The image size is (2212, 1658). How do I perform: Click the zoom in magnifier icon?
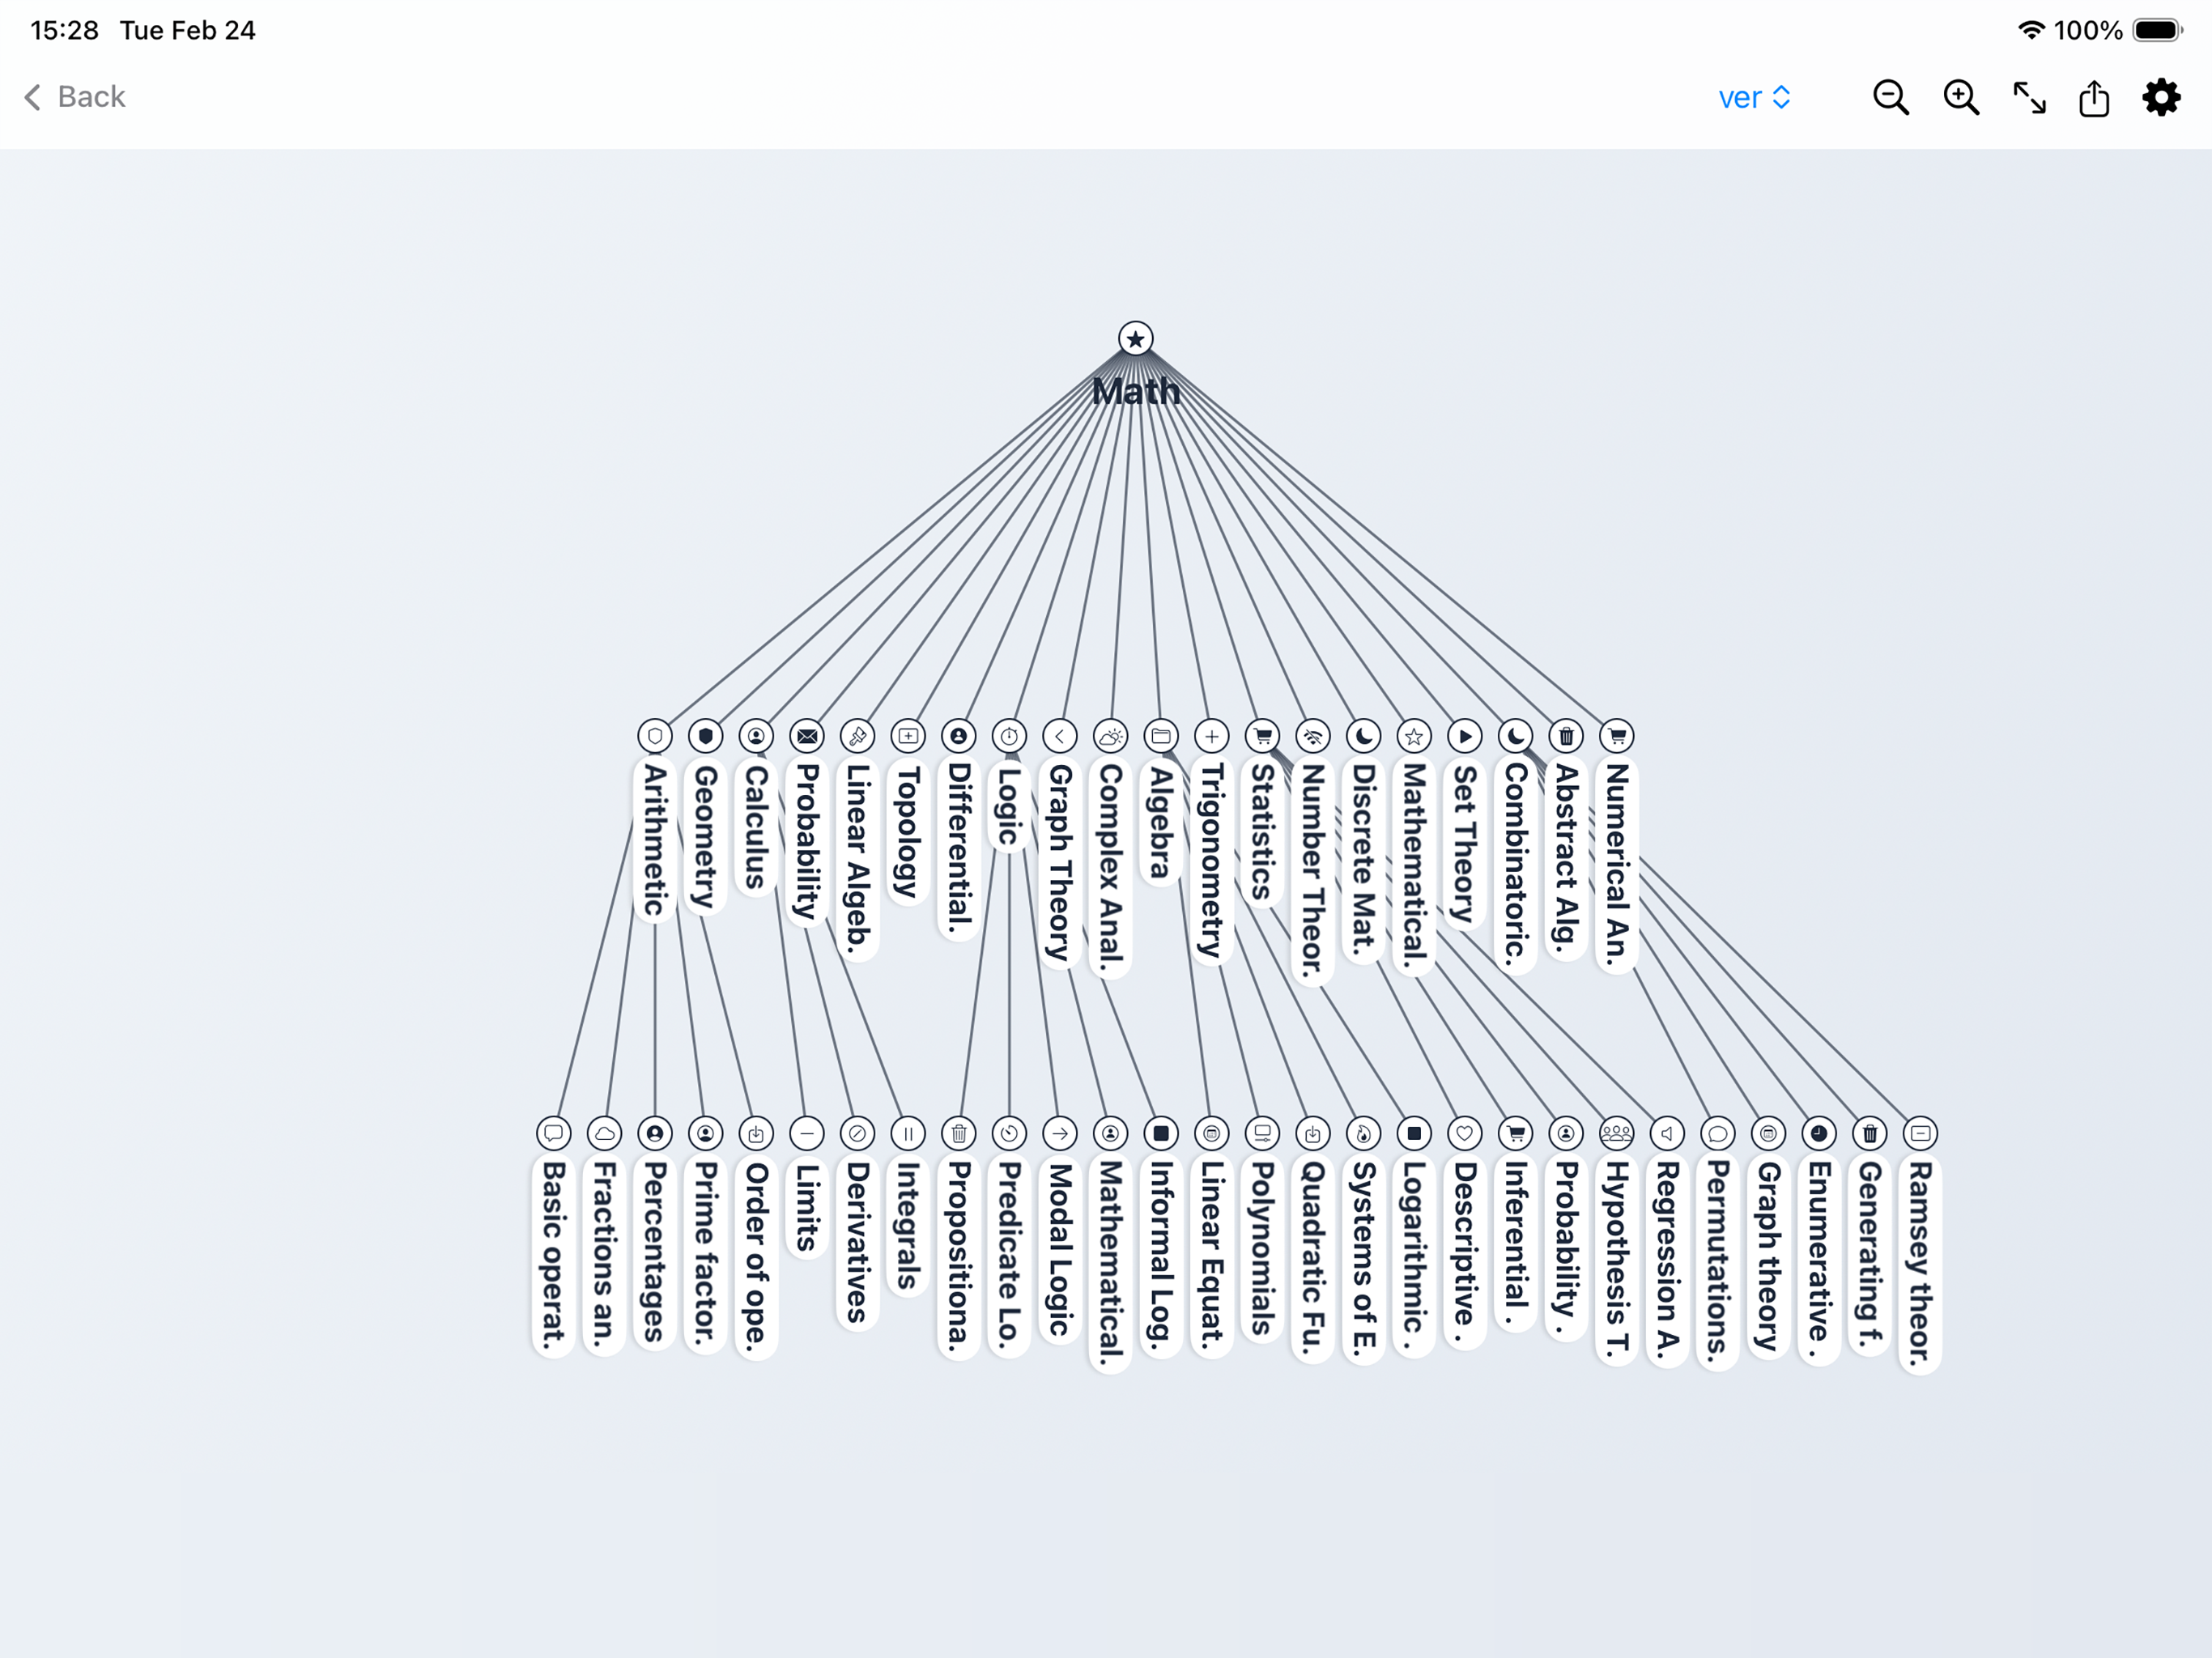(1960, 97)
